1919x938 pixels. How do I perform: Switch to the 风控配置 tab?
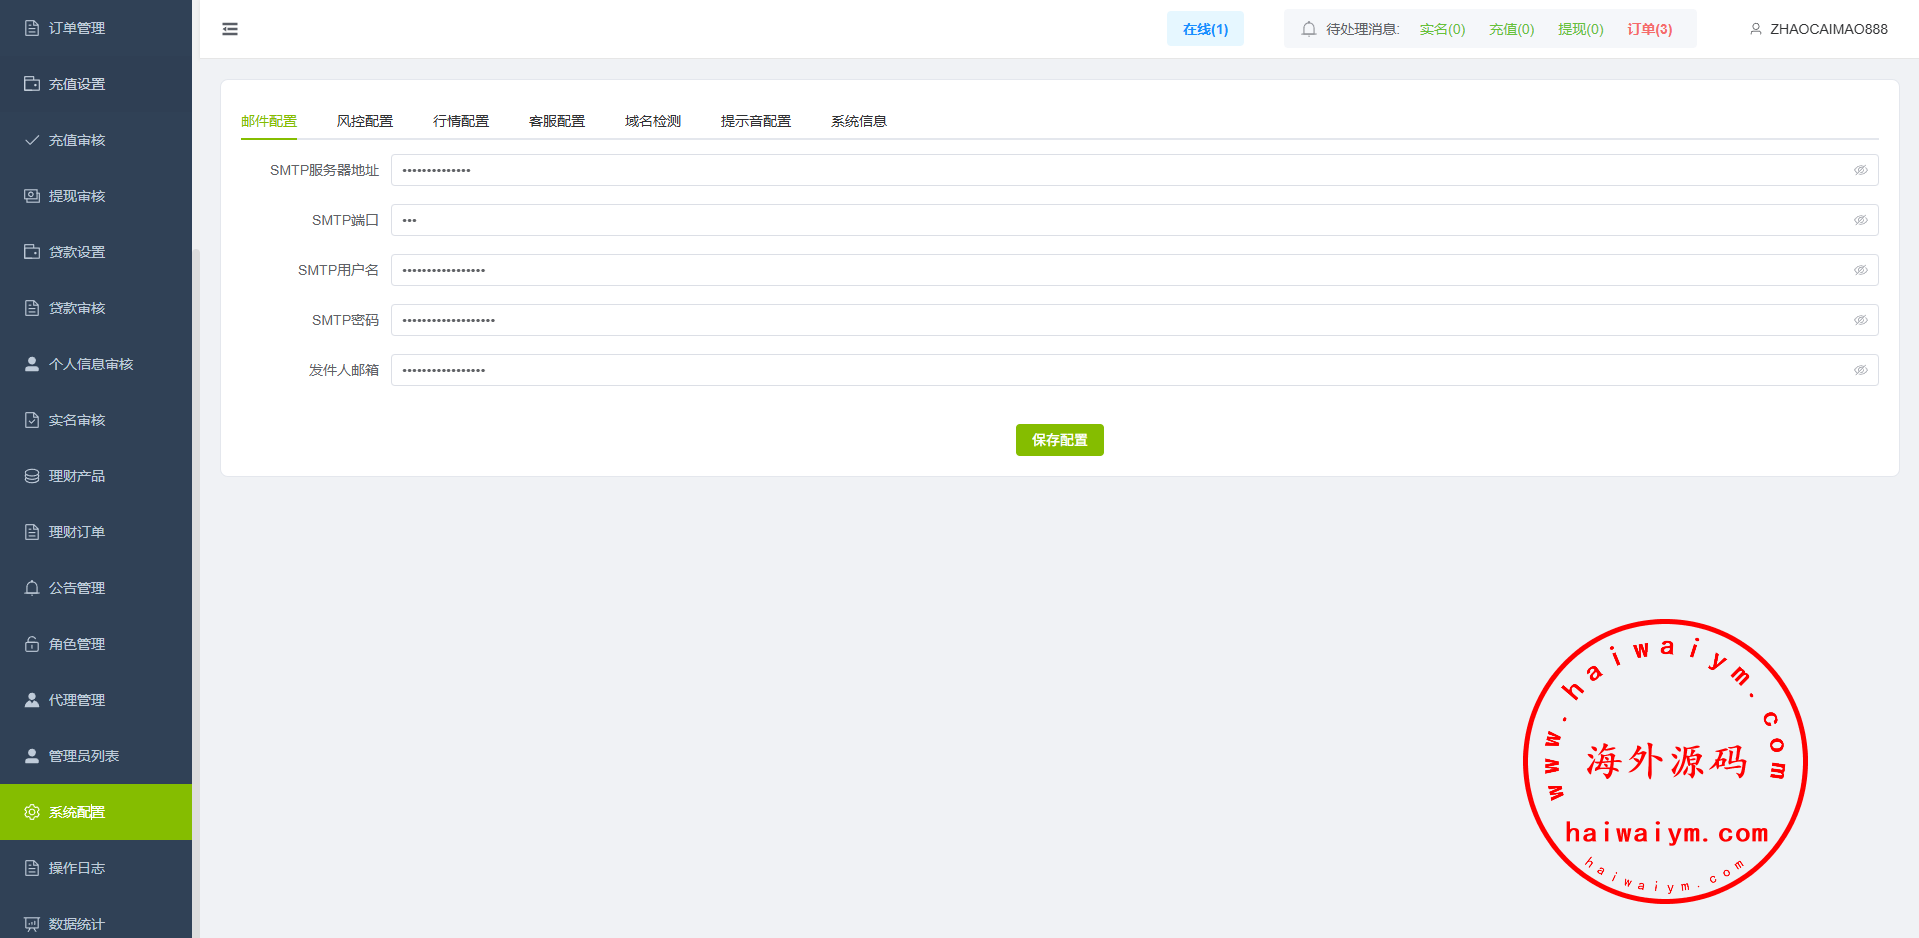tap(365, 121)
